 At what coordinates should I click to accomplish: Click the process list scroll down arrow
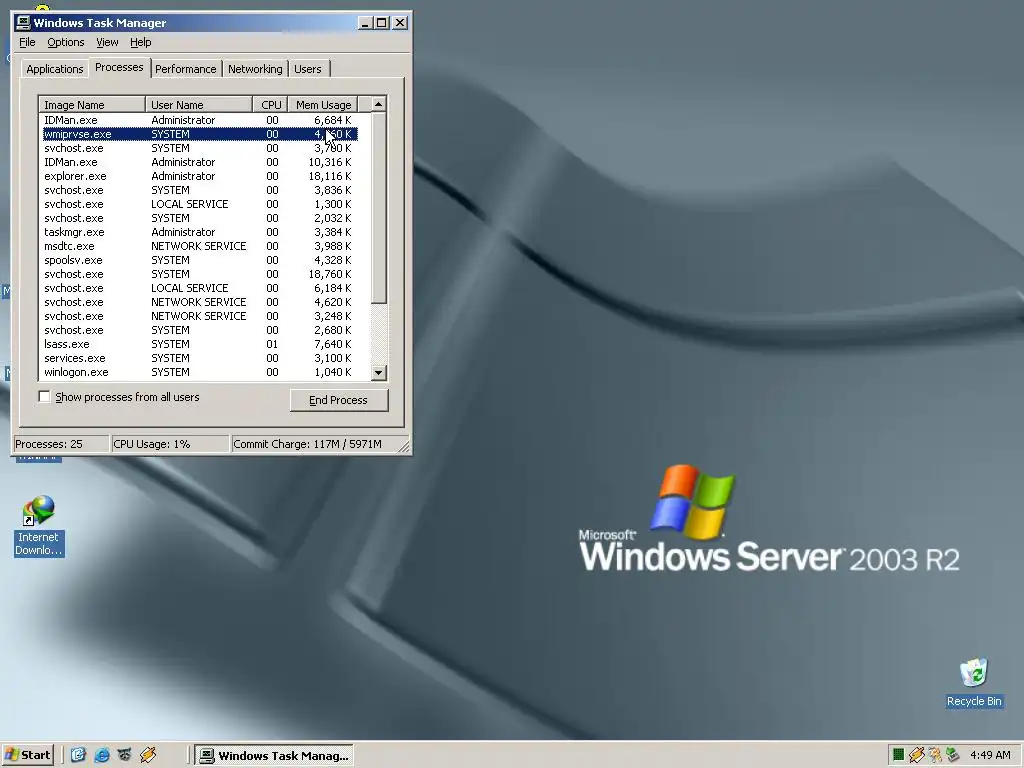(379, 373)
